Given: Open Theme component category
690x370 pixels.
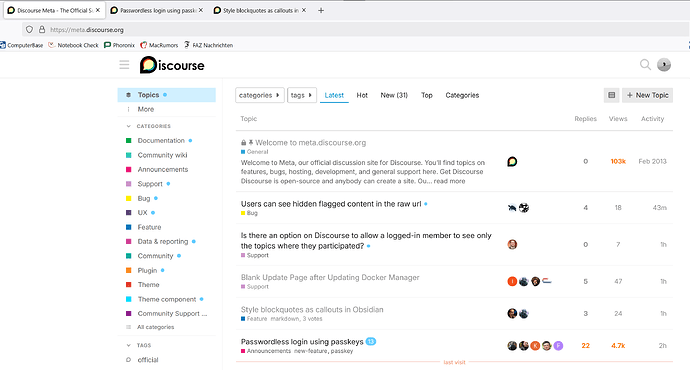Looking at the screenshot, I should point(167,299).
